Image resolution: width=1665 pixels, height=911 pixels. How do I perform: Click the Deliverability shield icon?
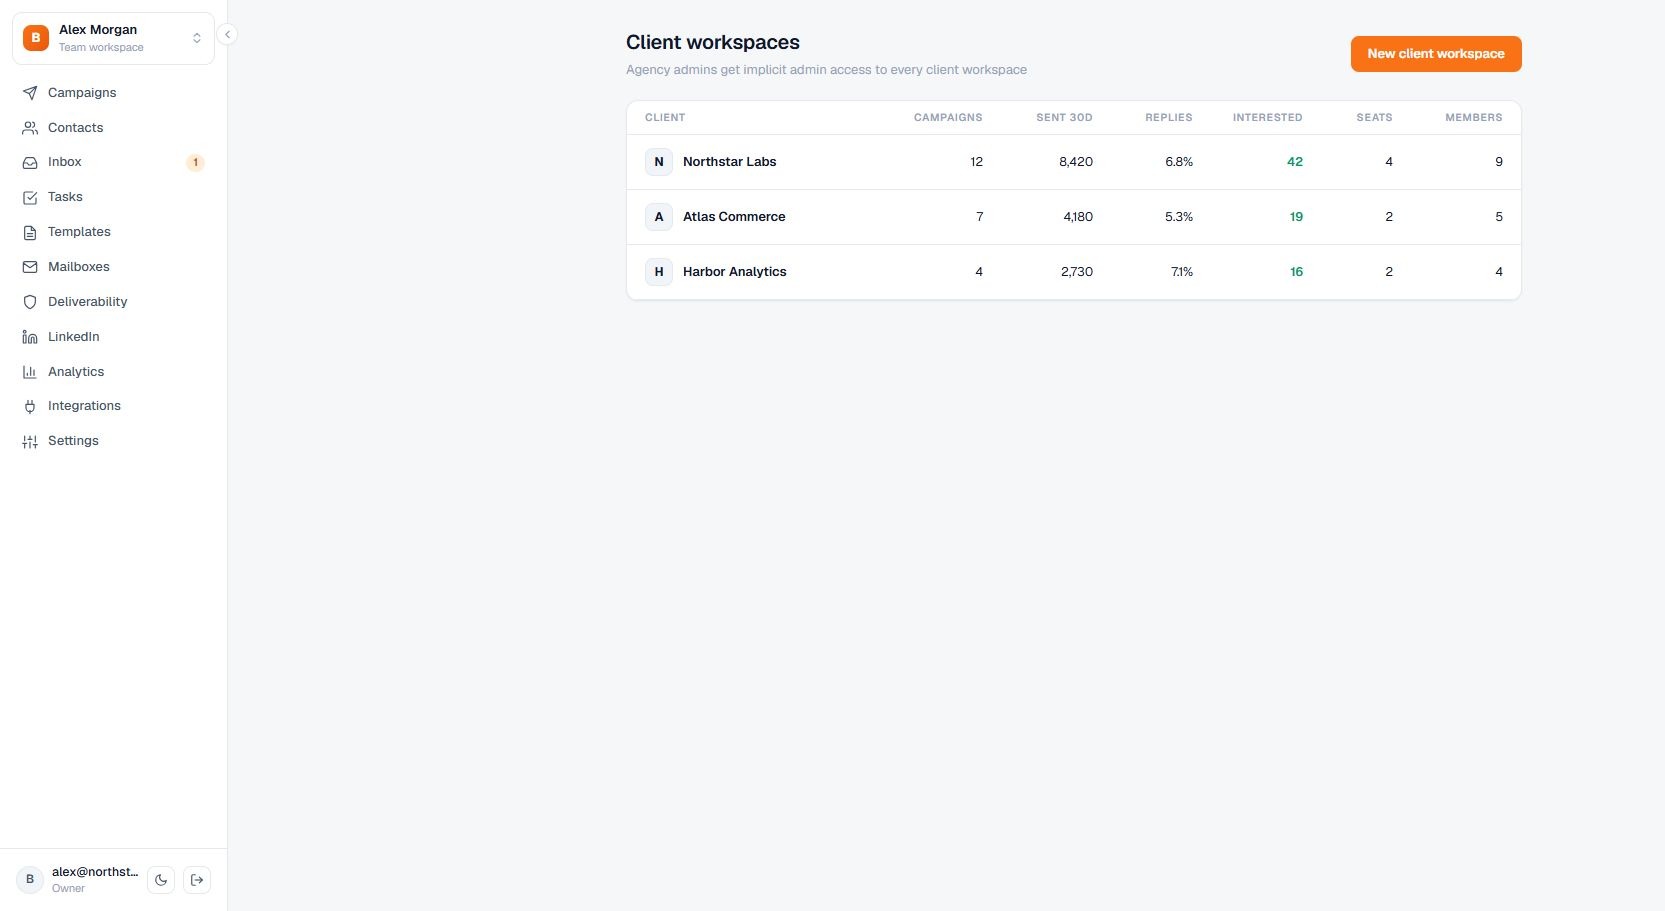[x=30, y=302]
